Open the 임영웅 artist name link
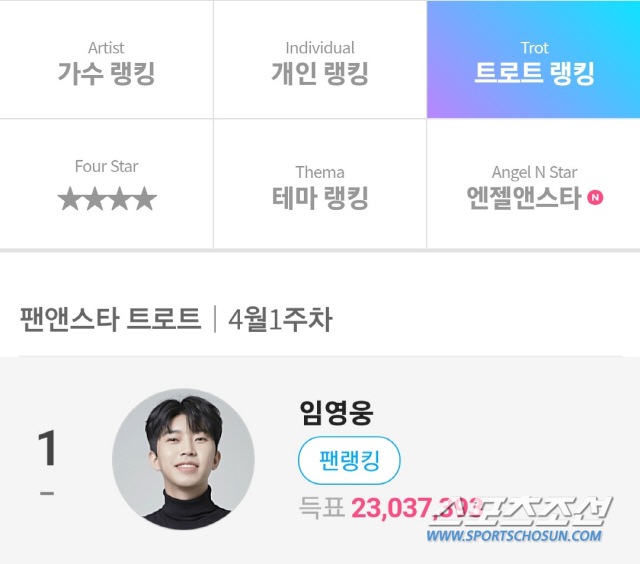 click(x=336, y=413)
